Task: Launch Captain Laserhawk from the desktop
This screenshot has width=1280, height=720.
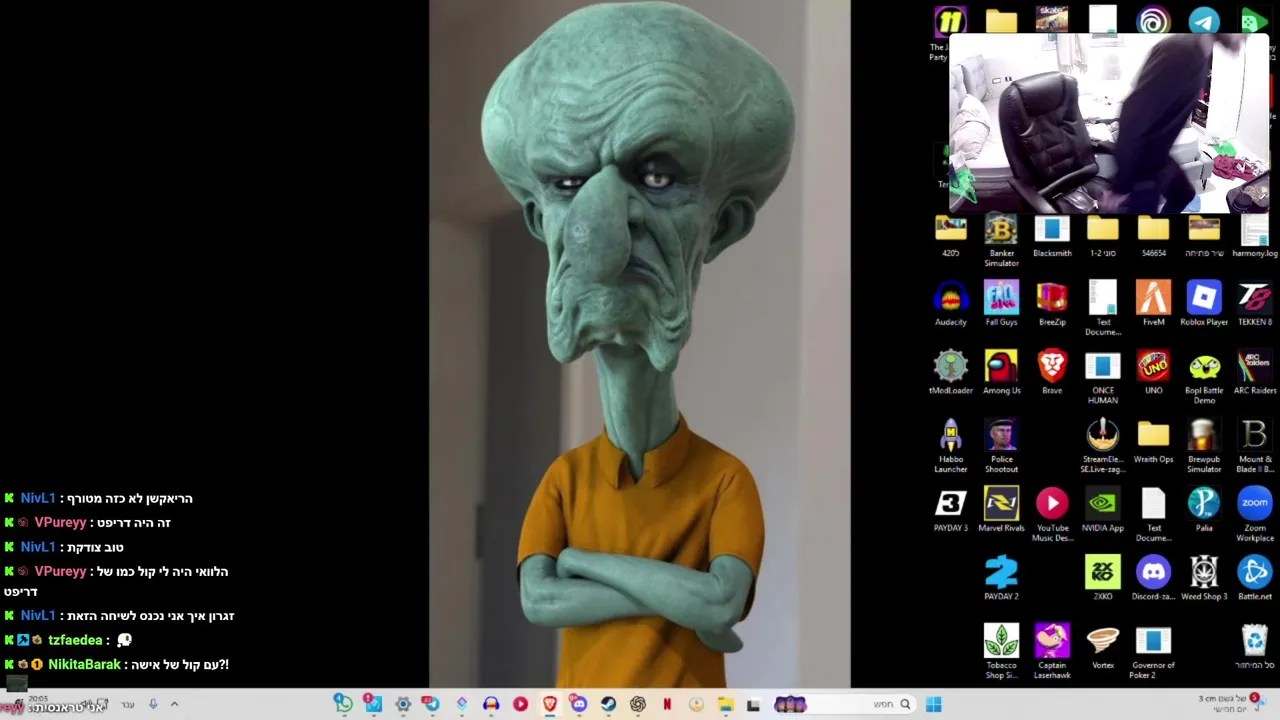Action: [x=1052, y=650]
